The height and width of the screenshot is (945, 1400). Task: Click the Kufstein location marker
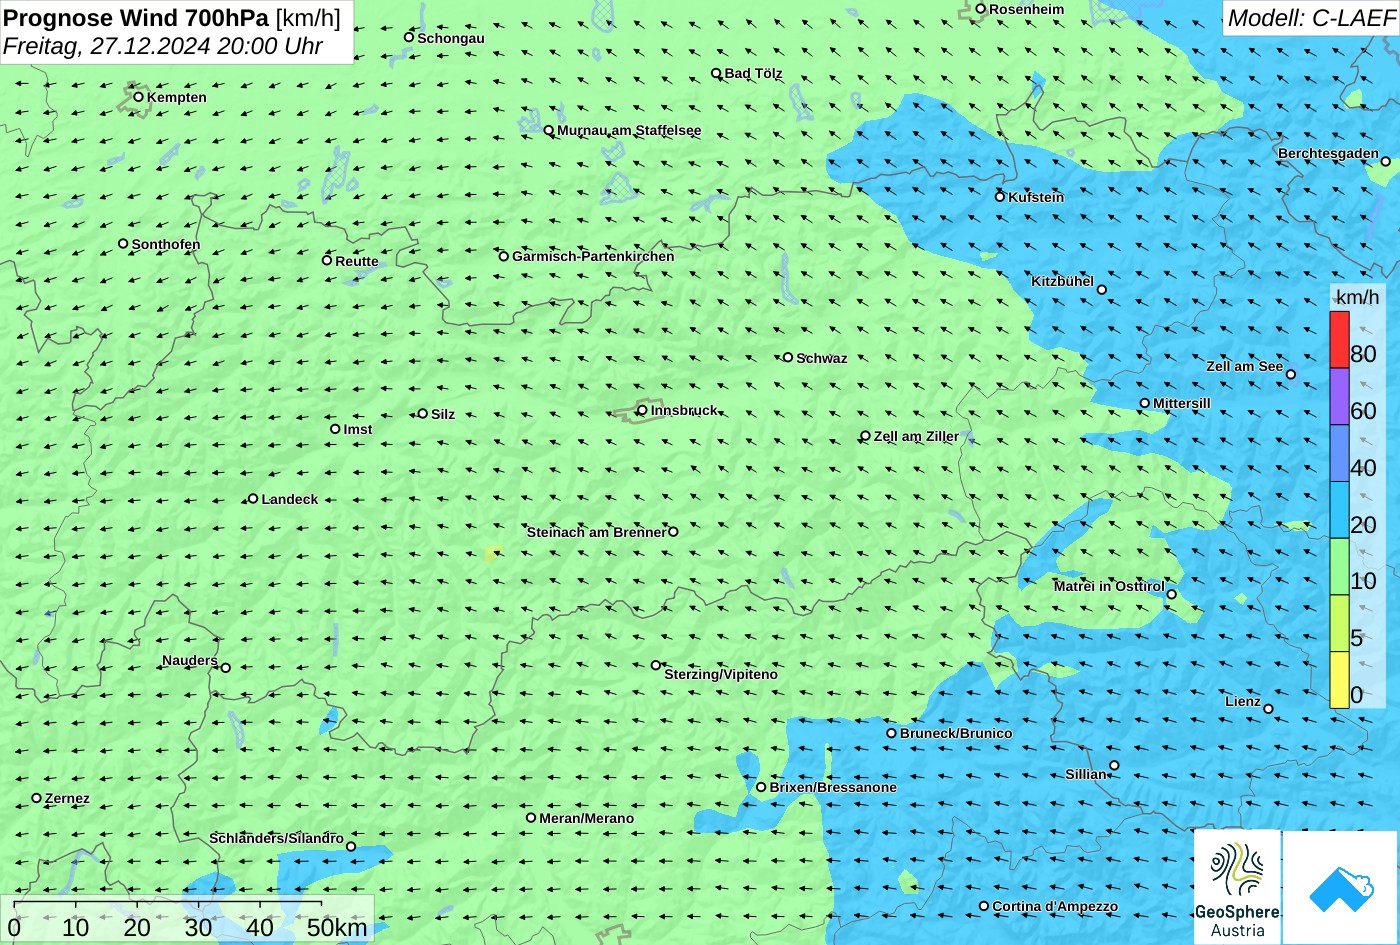pos(999,197)
